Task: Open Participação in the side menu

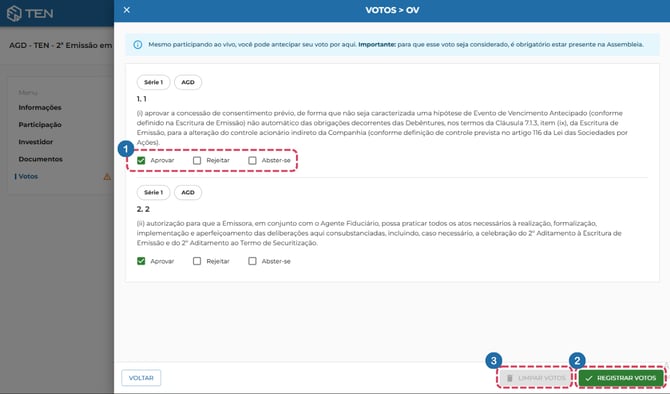Action: pyautogui.click(x=40, y=124)
